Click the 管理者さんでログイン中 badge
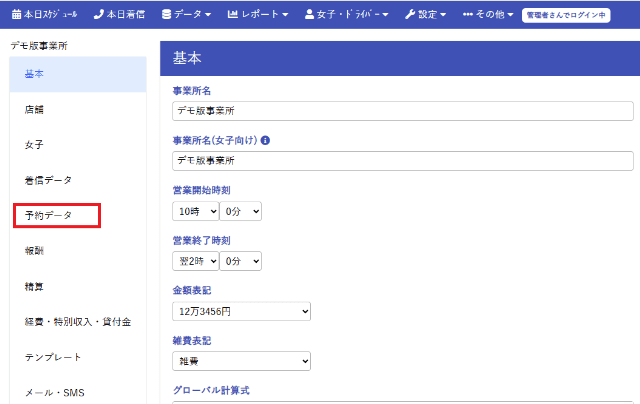The height and width of the screenshot is (404, 640). tap(566, 15)
